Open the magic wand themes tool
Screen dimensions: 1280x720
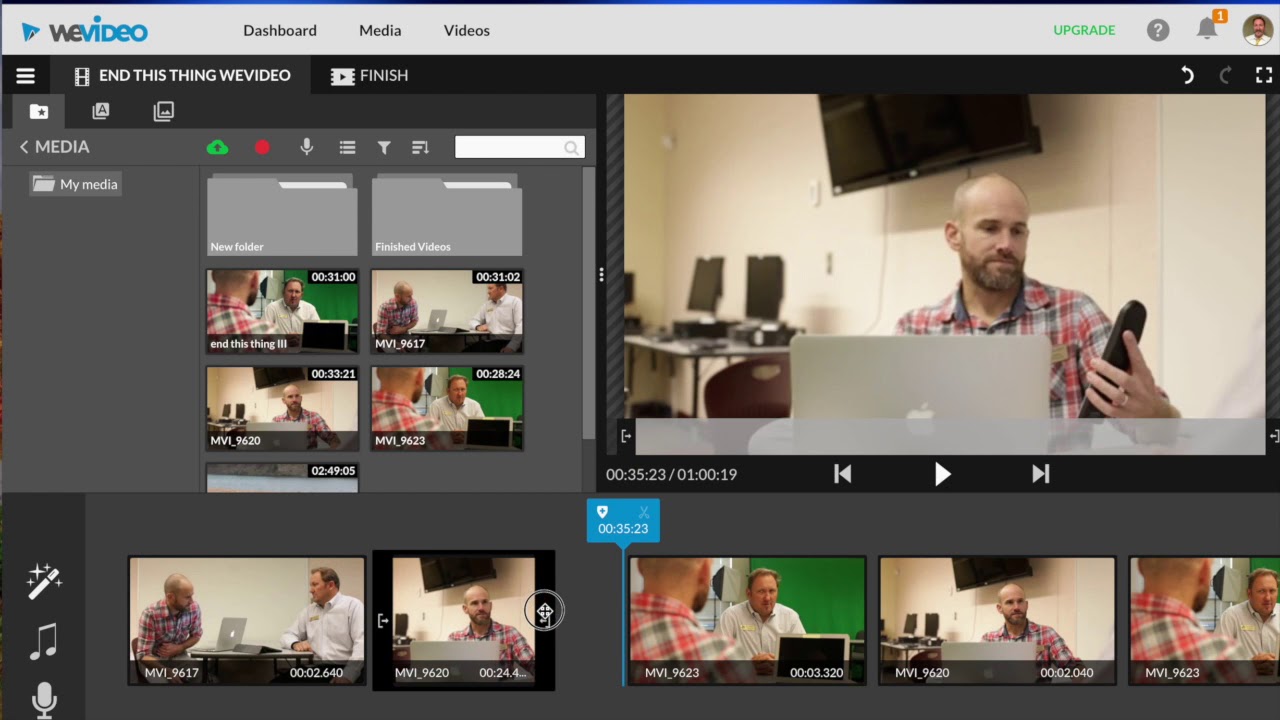point(44,582)
